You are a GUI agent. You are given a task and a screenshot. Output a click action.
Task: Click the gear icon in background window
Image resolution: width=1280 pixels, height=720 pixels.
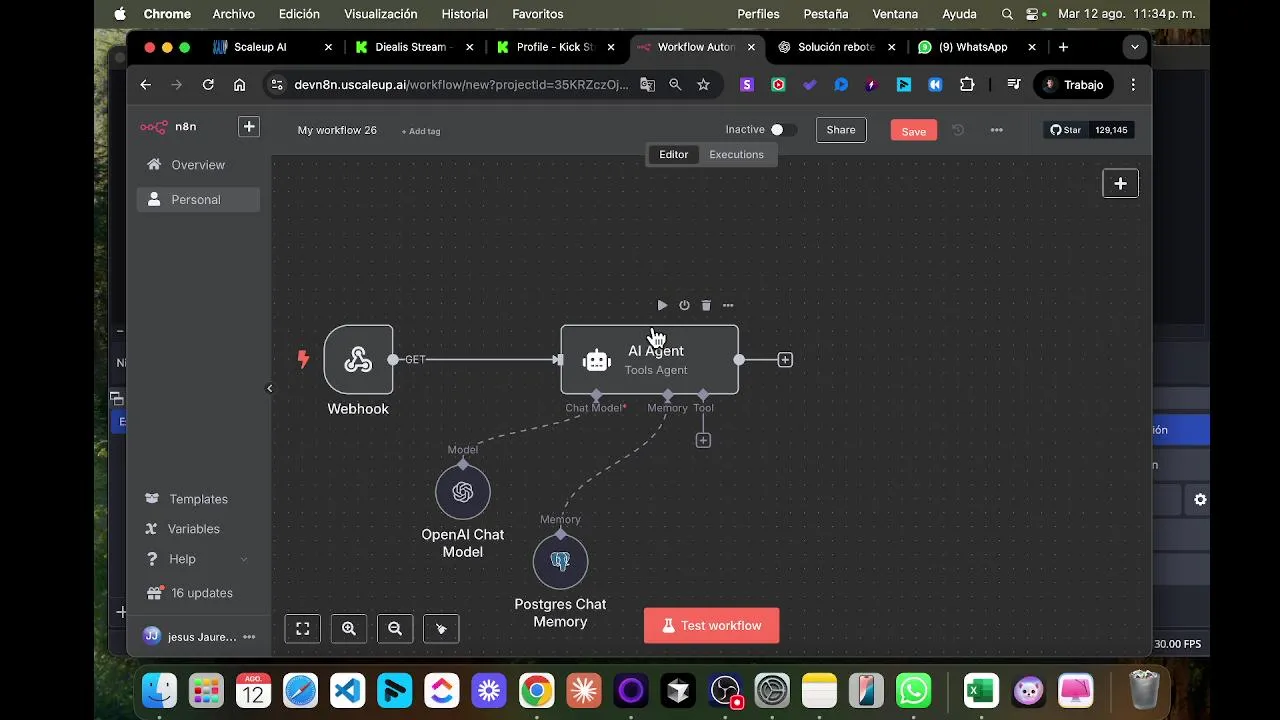click(1200, 500)
